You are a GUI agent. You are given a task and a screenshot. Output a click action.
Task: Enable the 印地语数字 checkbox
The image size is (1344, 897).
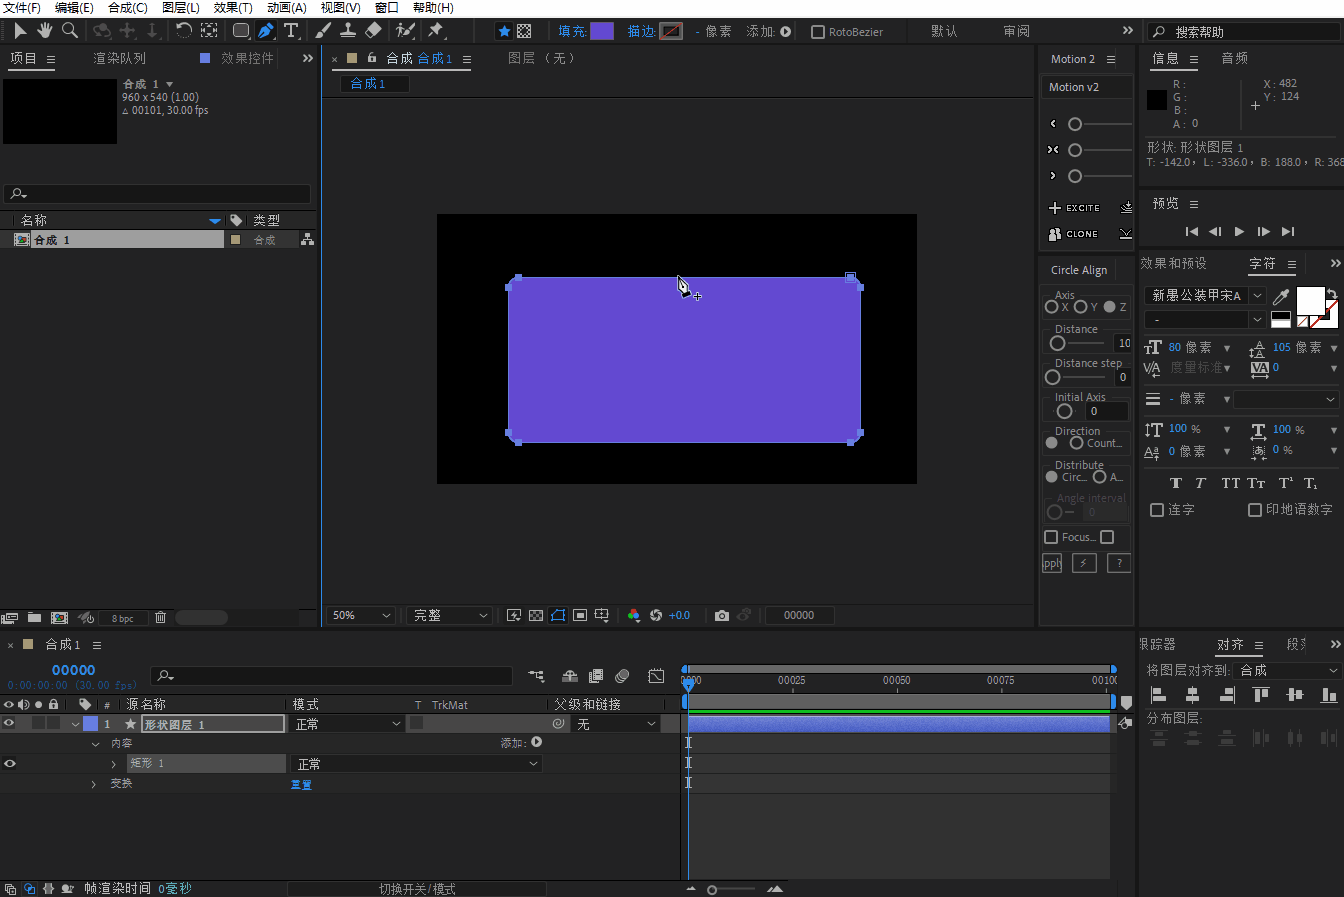pyautogui.click(x=1255, y=510)
